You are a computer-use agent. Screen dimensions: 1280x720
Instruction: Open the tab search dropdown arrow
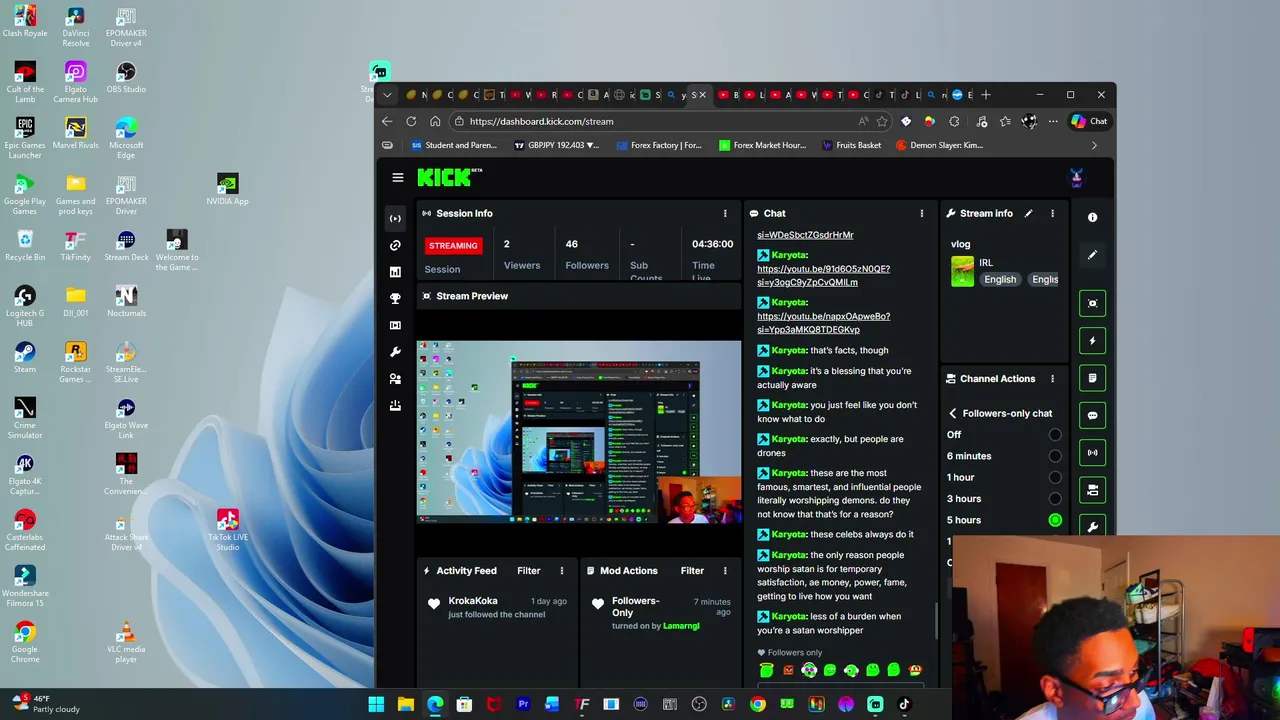click(387, 95)
